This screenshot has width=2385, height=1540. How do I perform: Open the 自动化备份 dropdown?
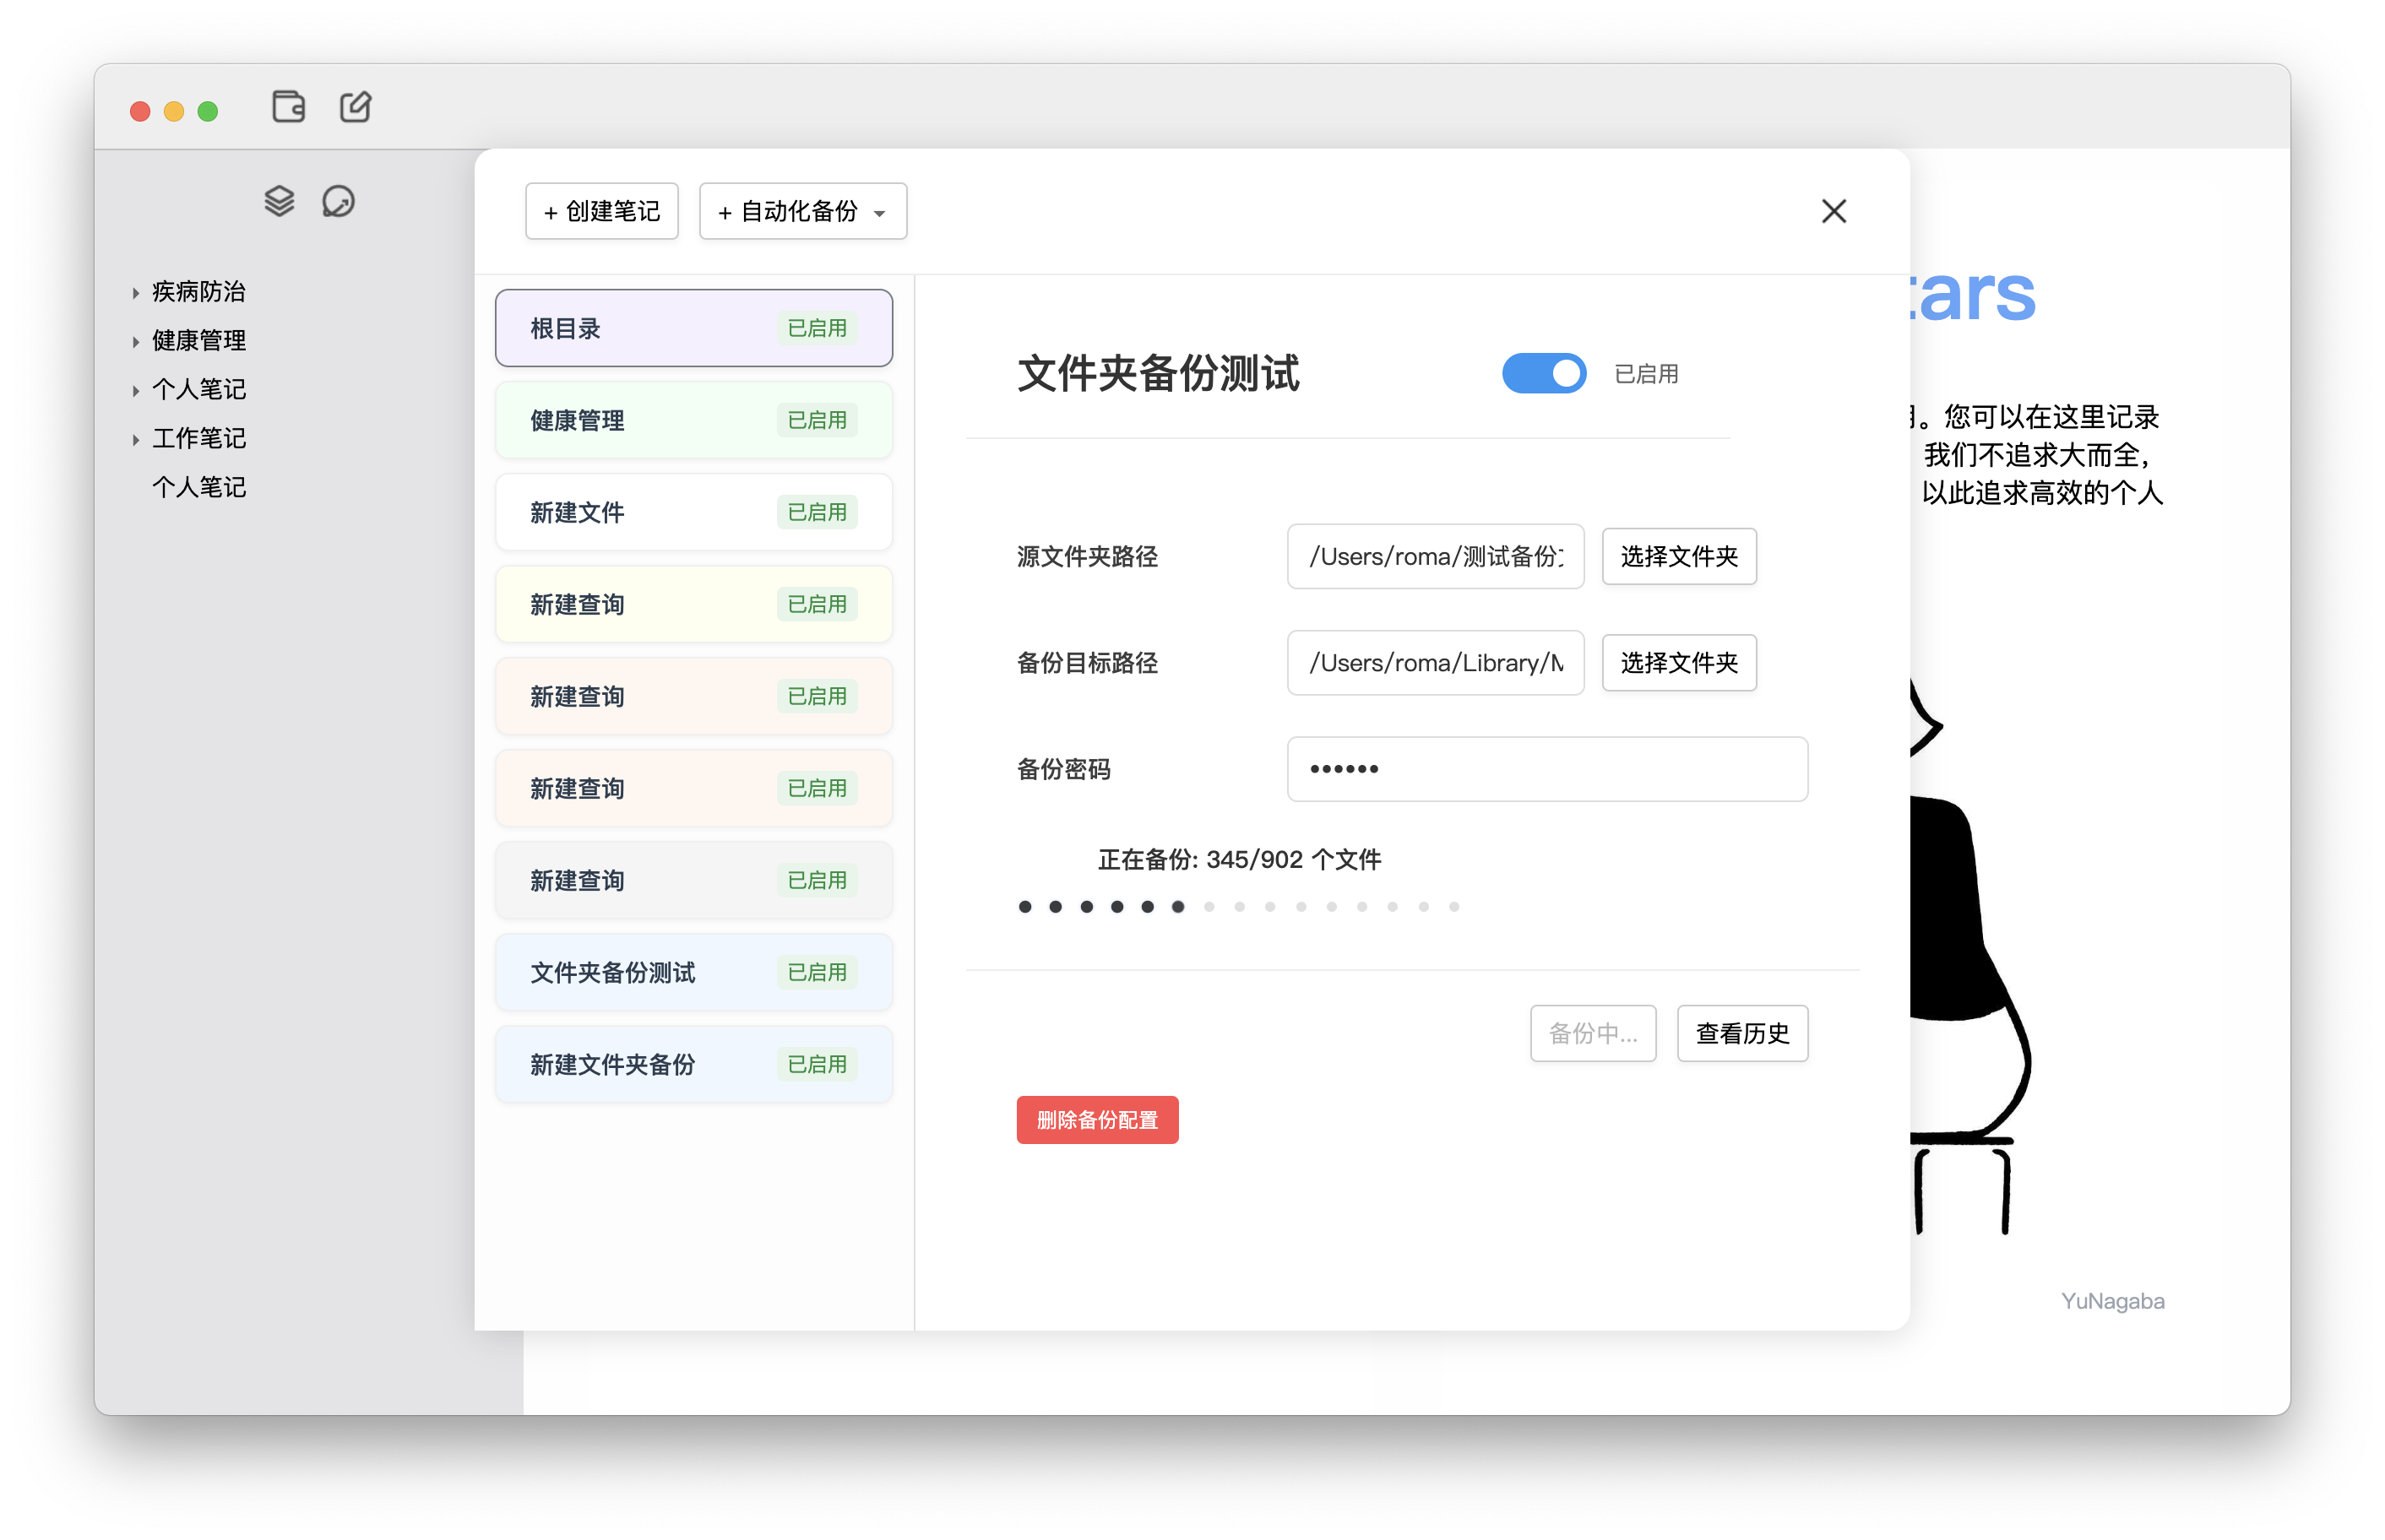[802, 211]
